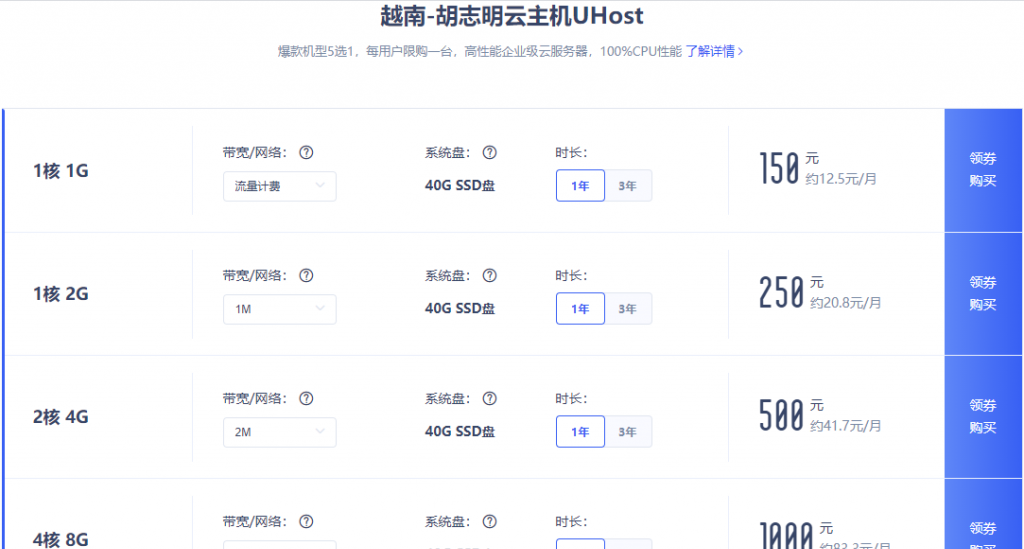Select 1年 duration for 1核 2G
1024x549 pixels.
point(580,309)
